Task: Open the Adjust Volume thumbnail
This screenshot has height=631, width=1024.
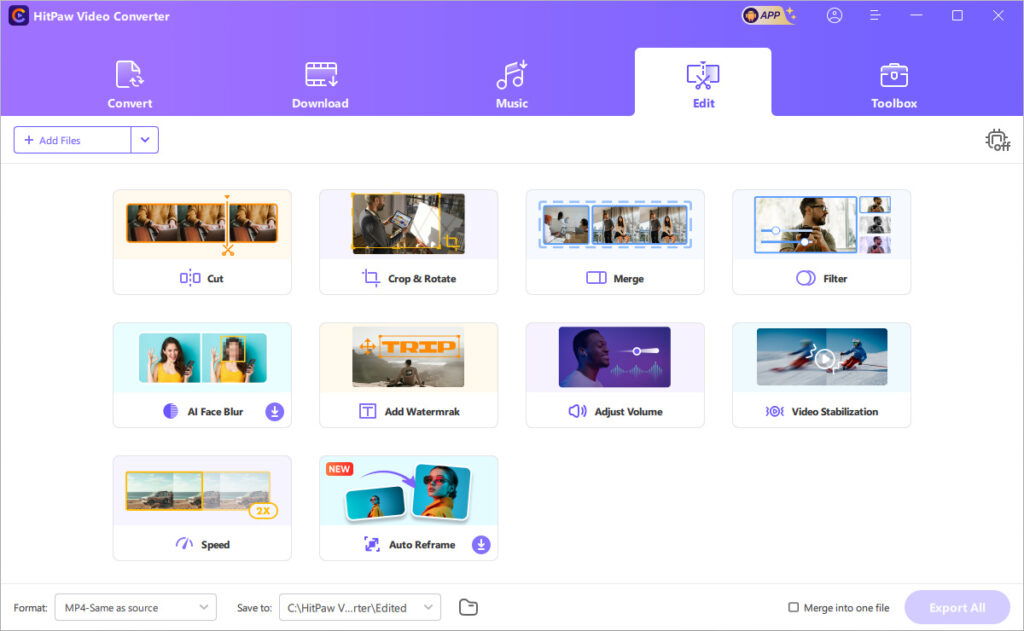Action: (615, 357)
